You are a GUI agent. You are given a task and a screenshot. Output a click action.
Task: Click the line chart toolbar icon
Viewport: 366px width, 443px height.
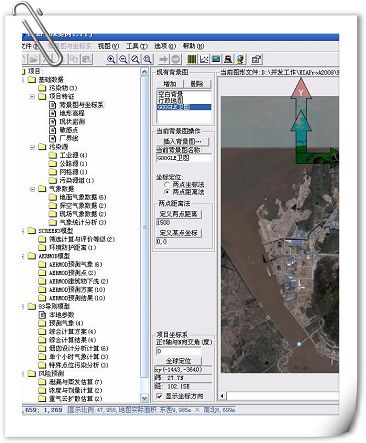click(x=204, y=59)
